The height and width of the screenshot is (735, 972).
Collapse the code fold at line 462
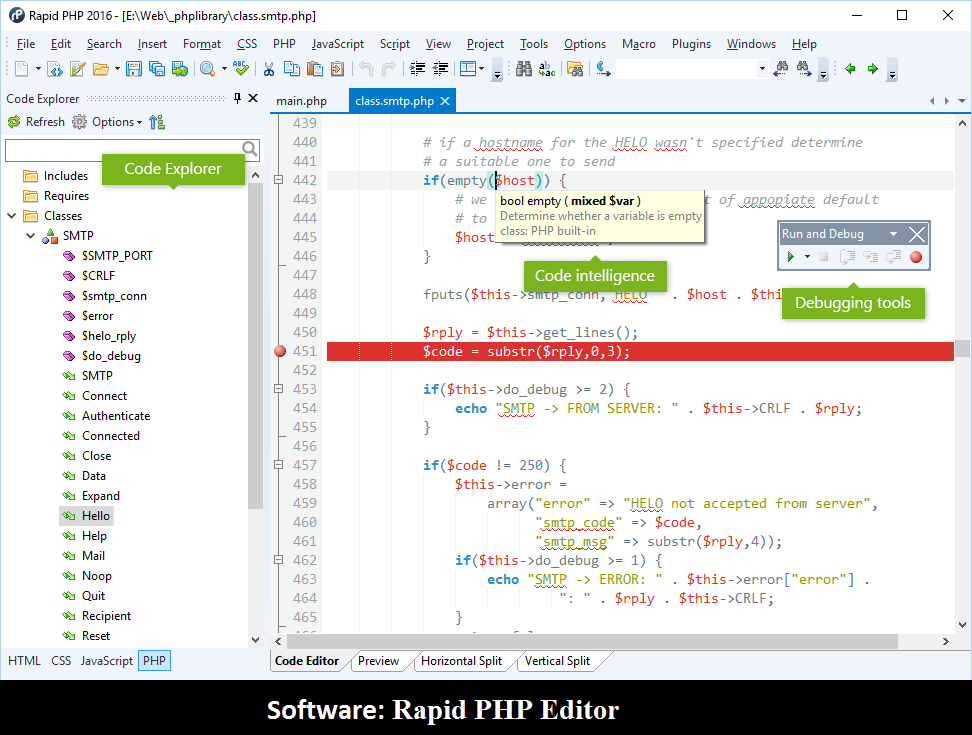click(278, 560)
